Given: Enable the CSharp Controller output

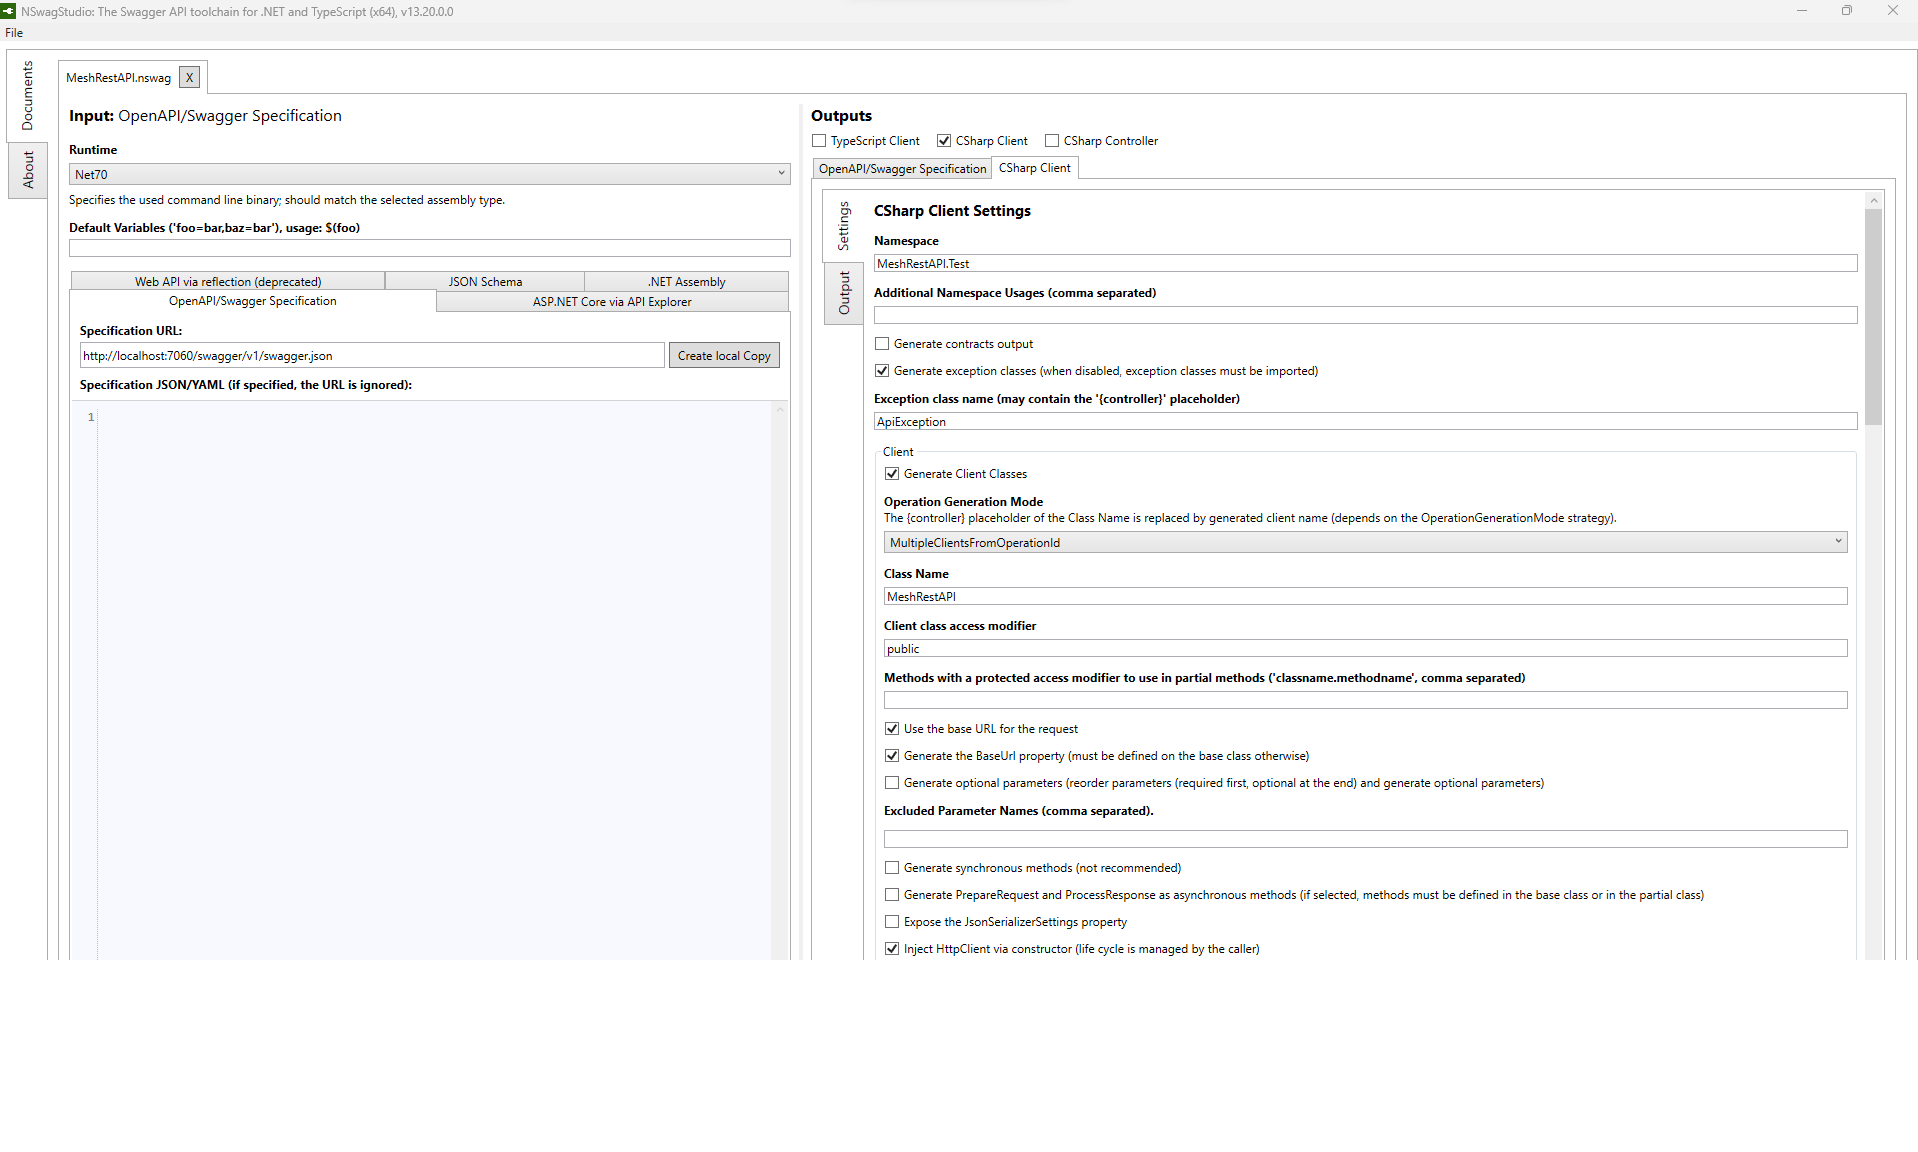Looking at the screenshot, I should pyautogui.click(x=1051, y=140).
